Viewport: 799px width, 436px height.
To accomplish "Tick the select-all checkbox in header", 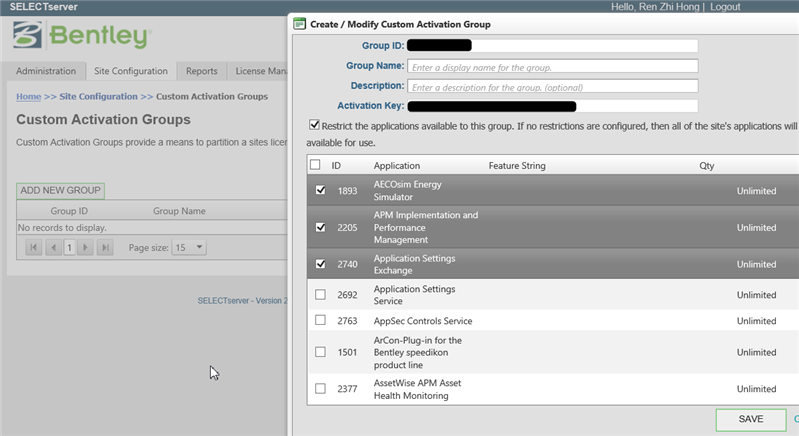I will [316, 165].
